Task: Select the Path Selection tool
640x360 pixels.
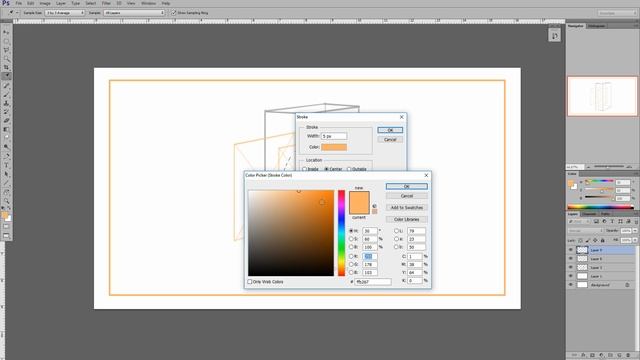Action: 6,174
